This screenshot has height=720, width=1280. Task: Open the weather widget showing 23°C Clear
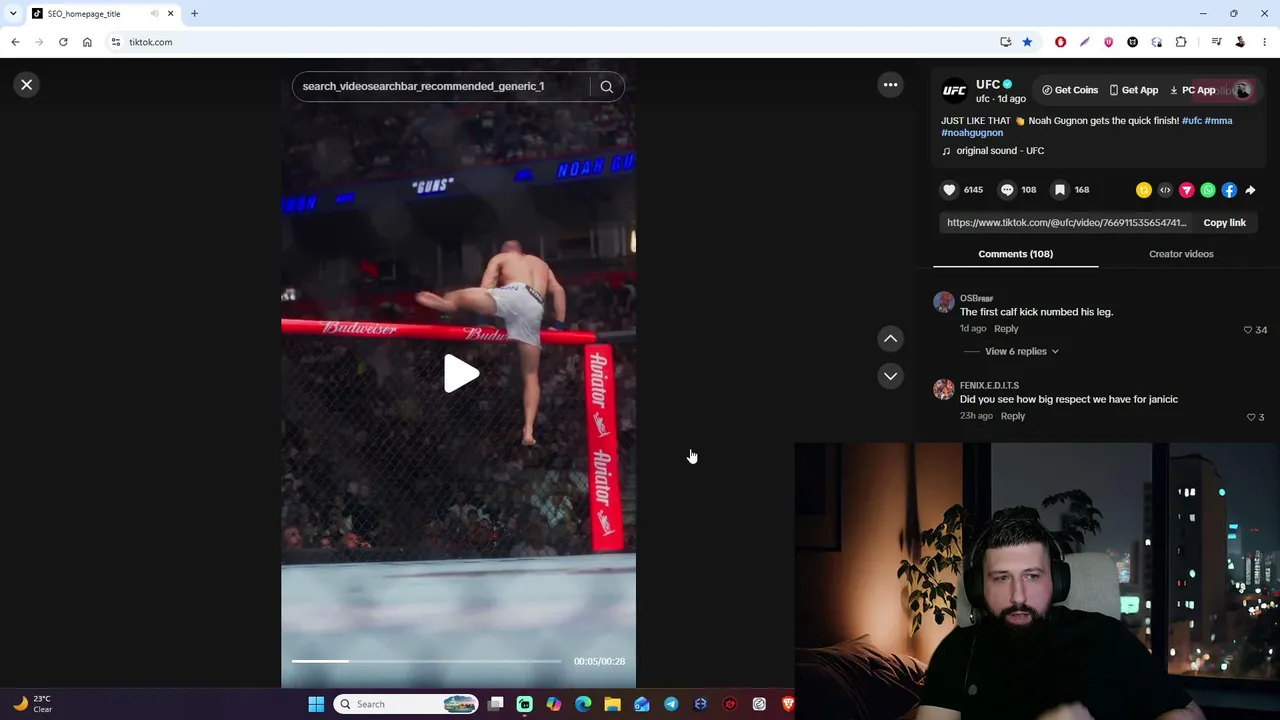(30, 704)
